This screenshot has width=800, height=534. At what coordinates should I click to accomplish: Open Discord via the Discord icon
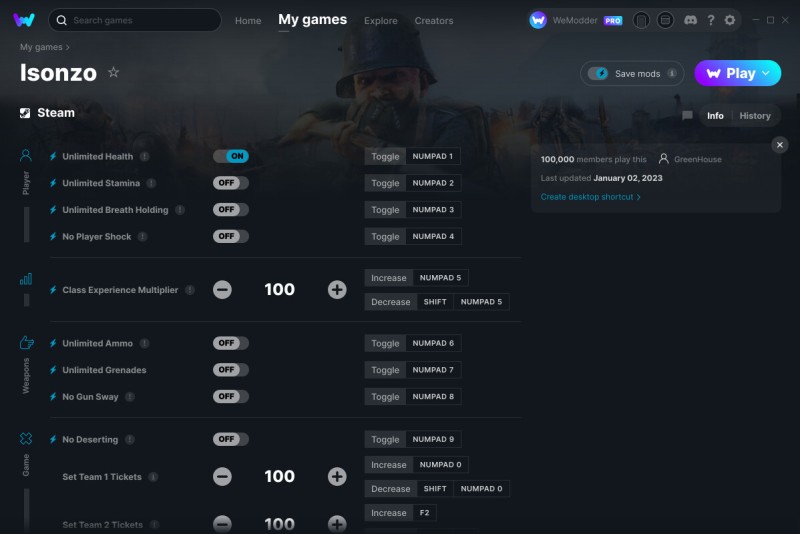(x=690, y=20)
